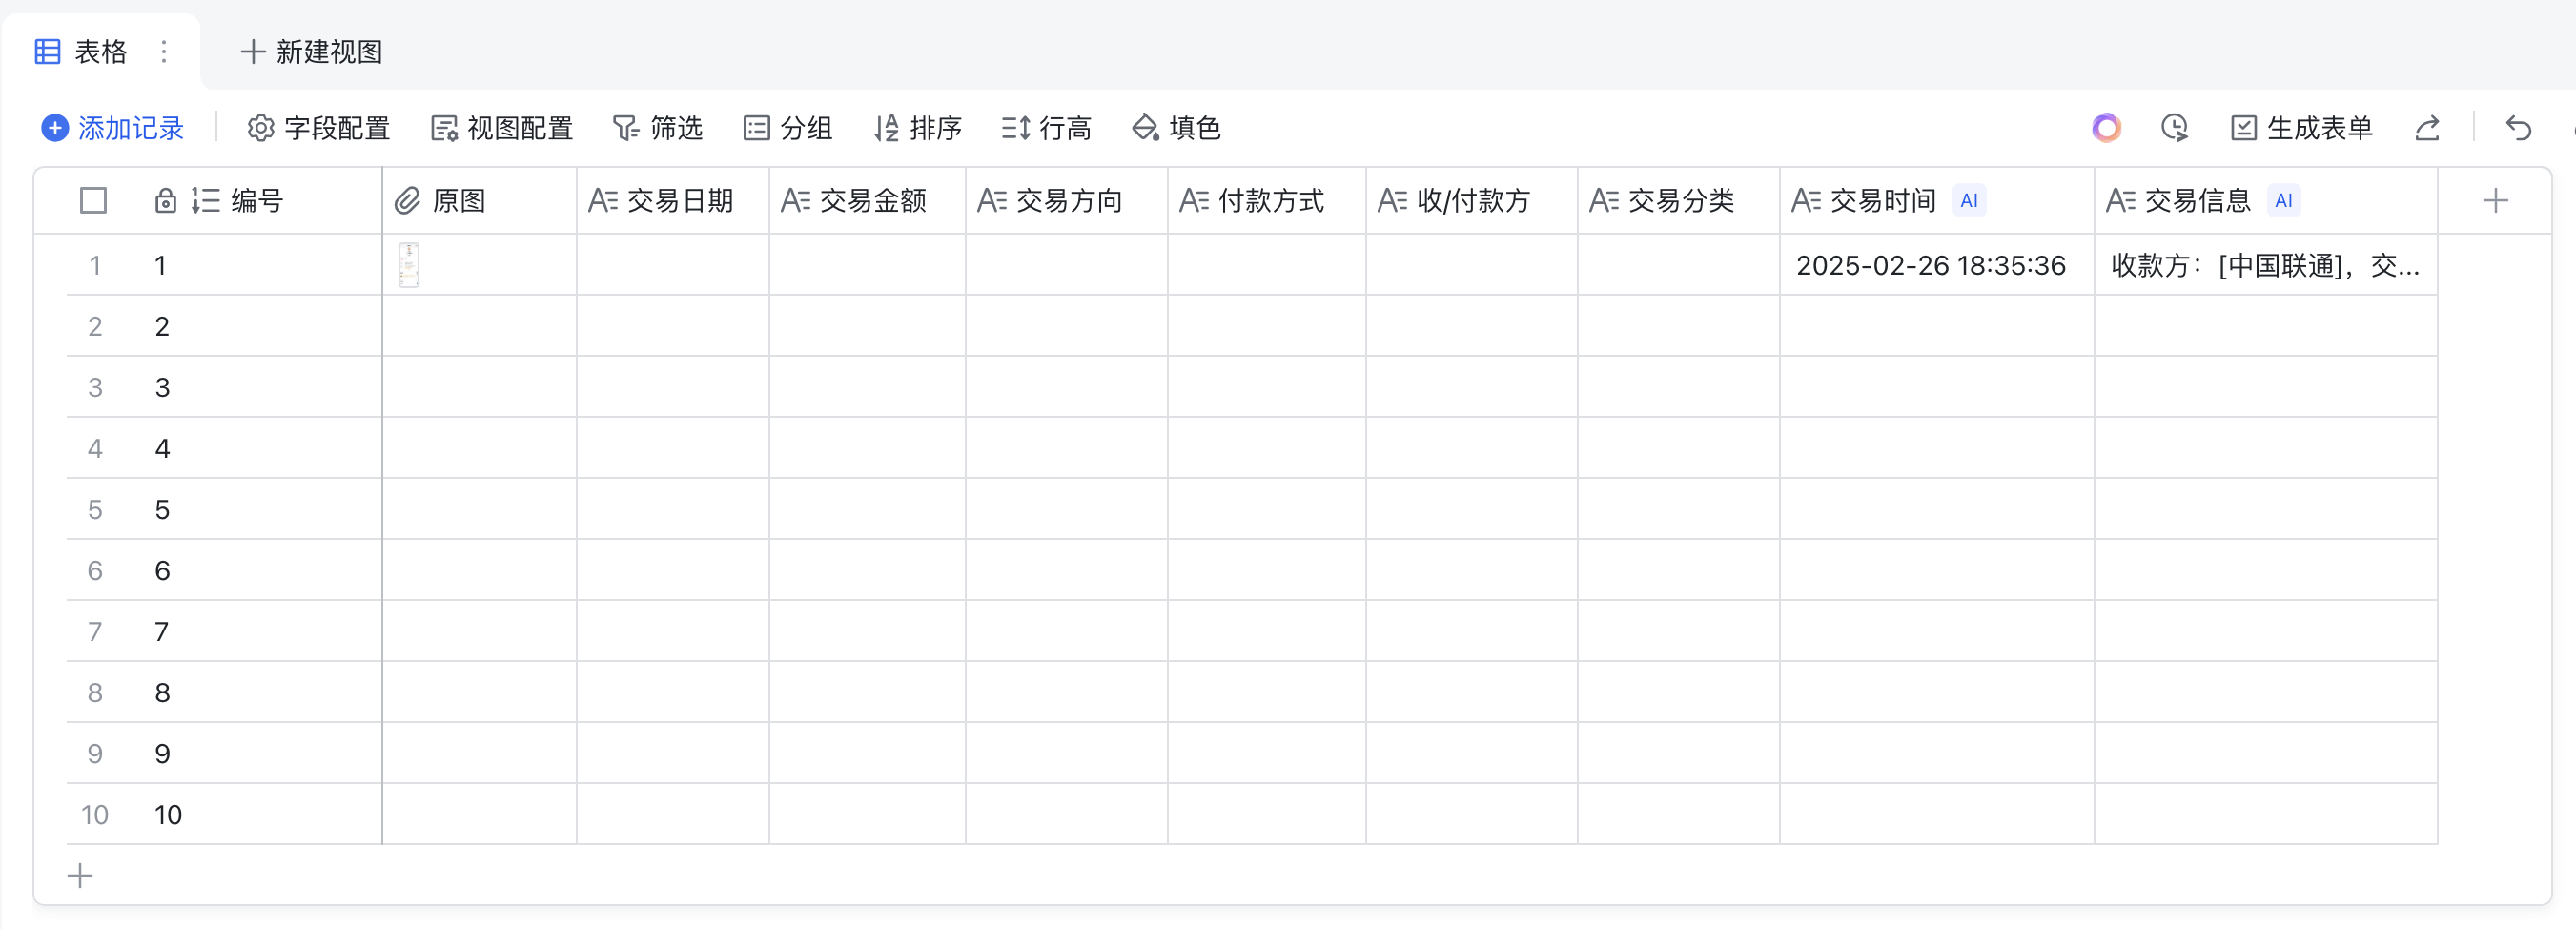Viewport: 2576px width, 929px height.
Task: Open the clock history icon
Action: tap(2174, 128)
